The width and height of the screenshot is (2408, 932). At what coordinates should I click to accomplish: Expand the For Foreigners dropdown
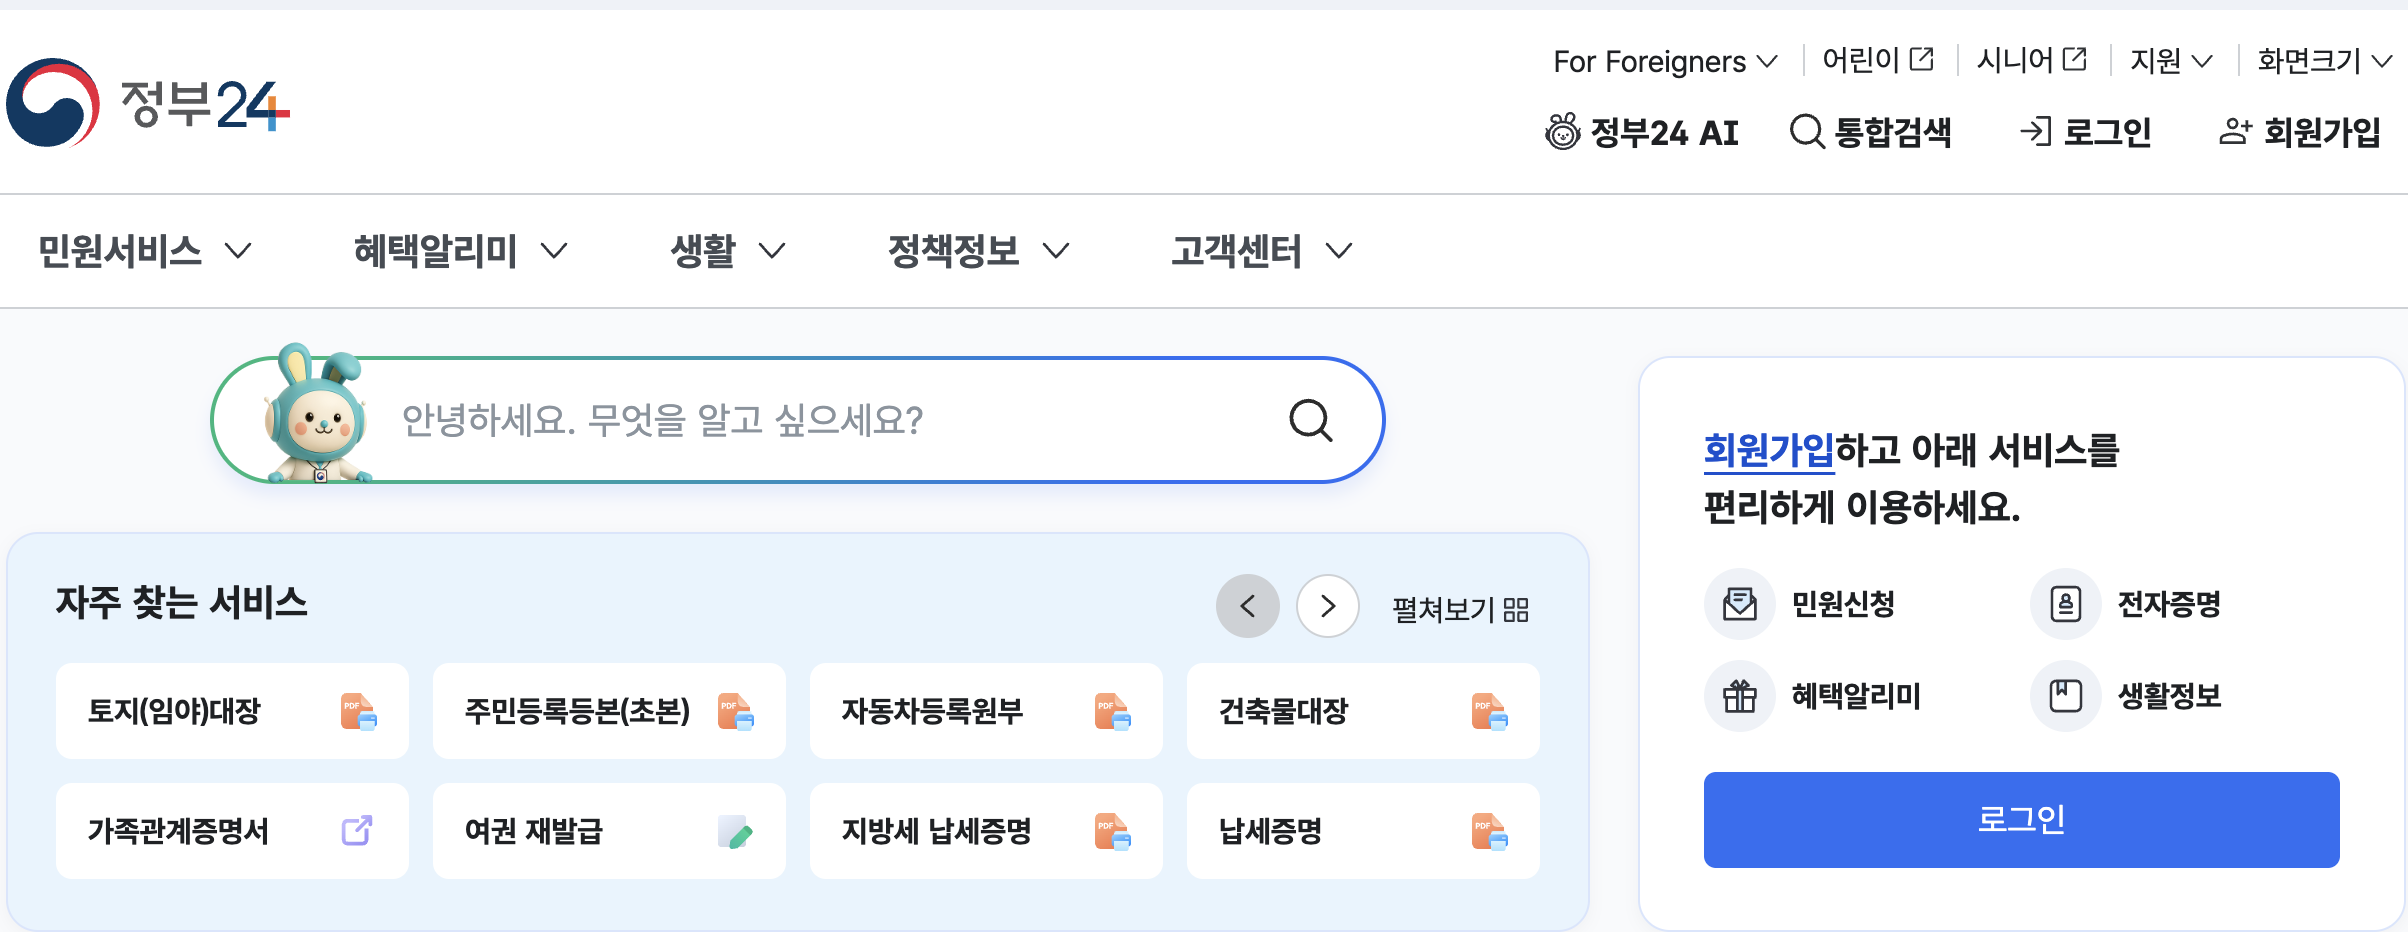pos(1665,61)
